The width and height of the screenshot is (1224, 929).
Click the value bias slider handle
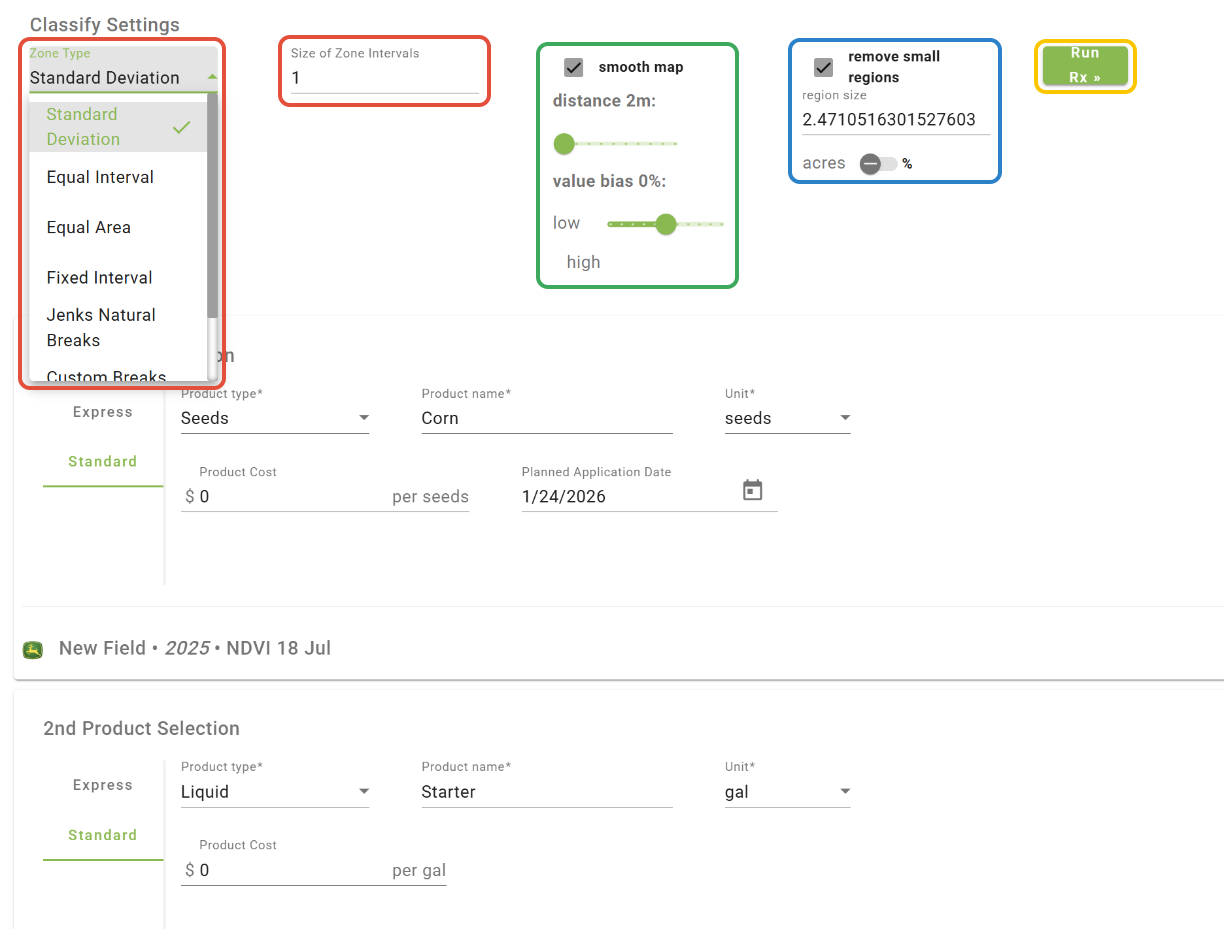click(666, 224)
